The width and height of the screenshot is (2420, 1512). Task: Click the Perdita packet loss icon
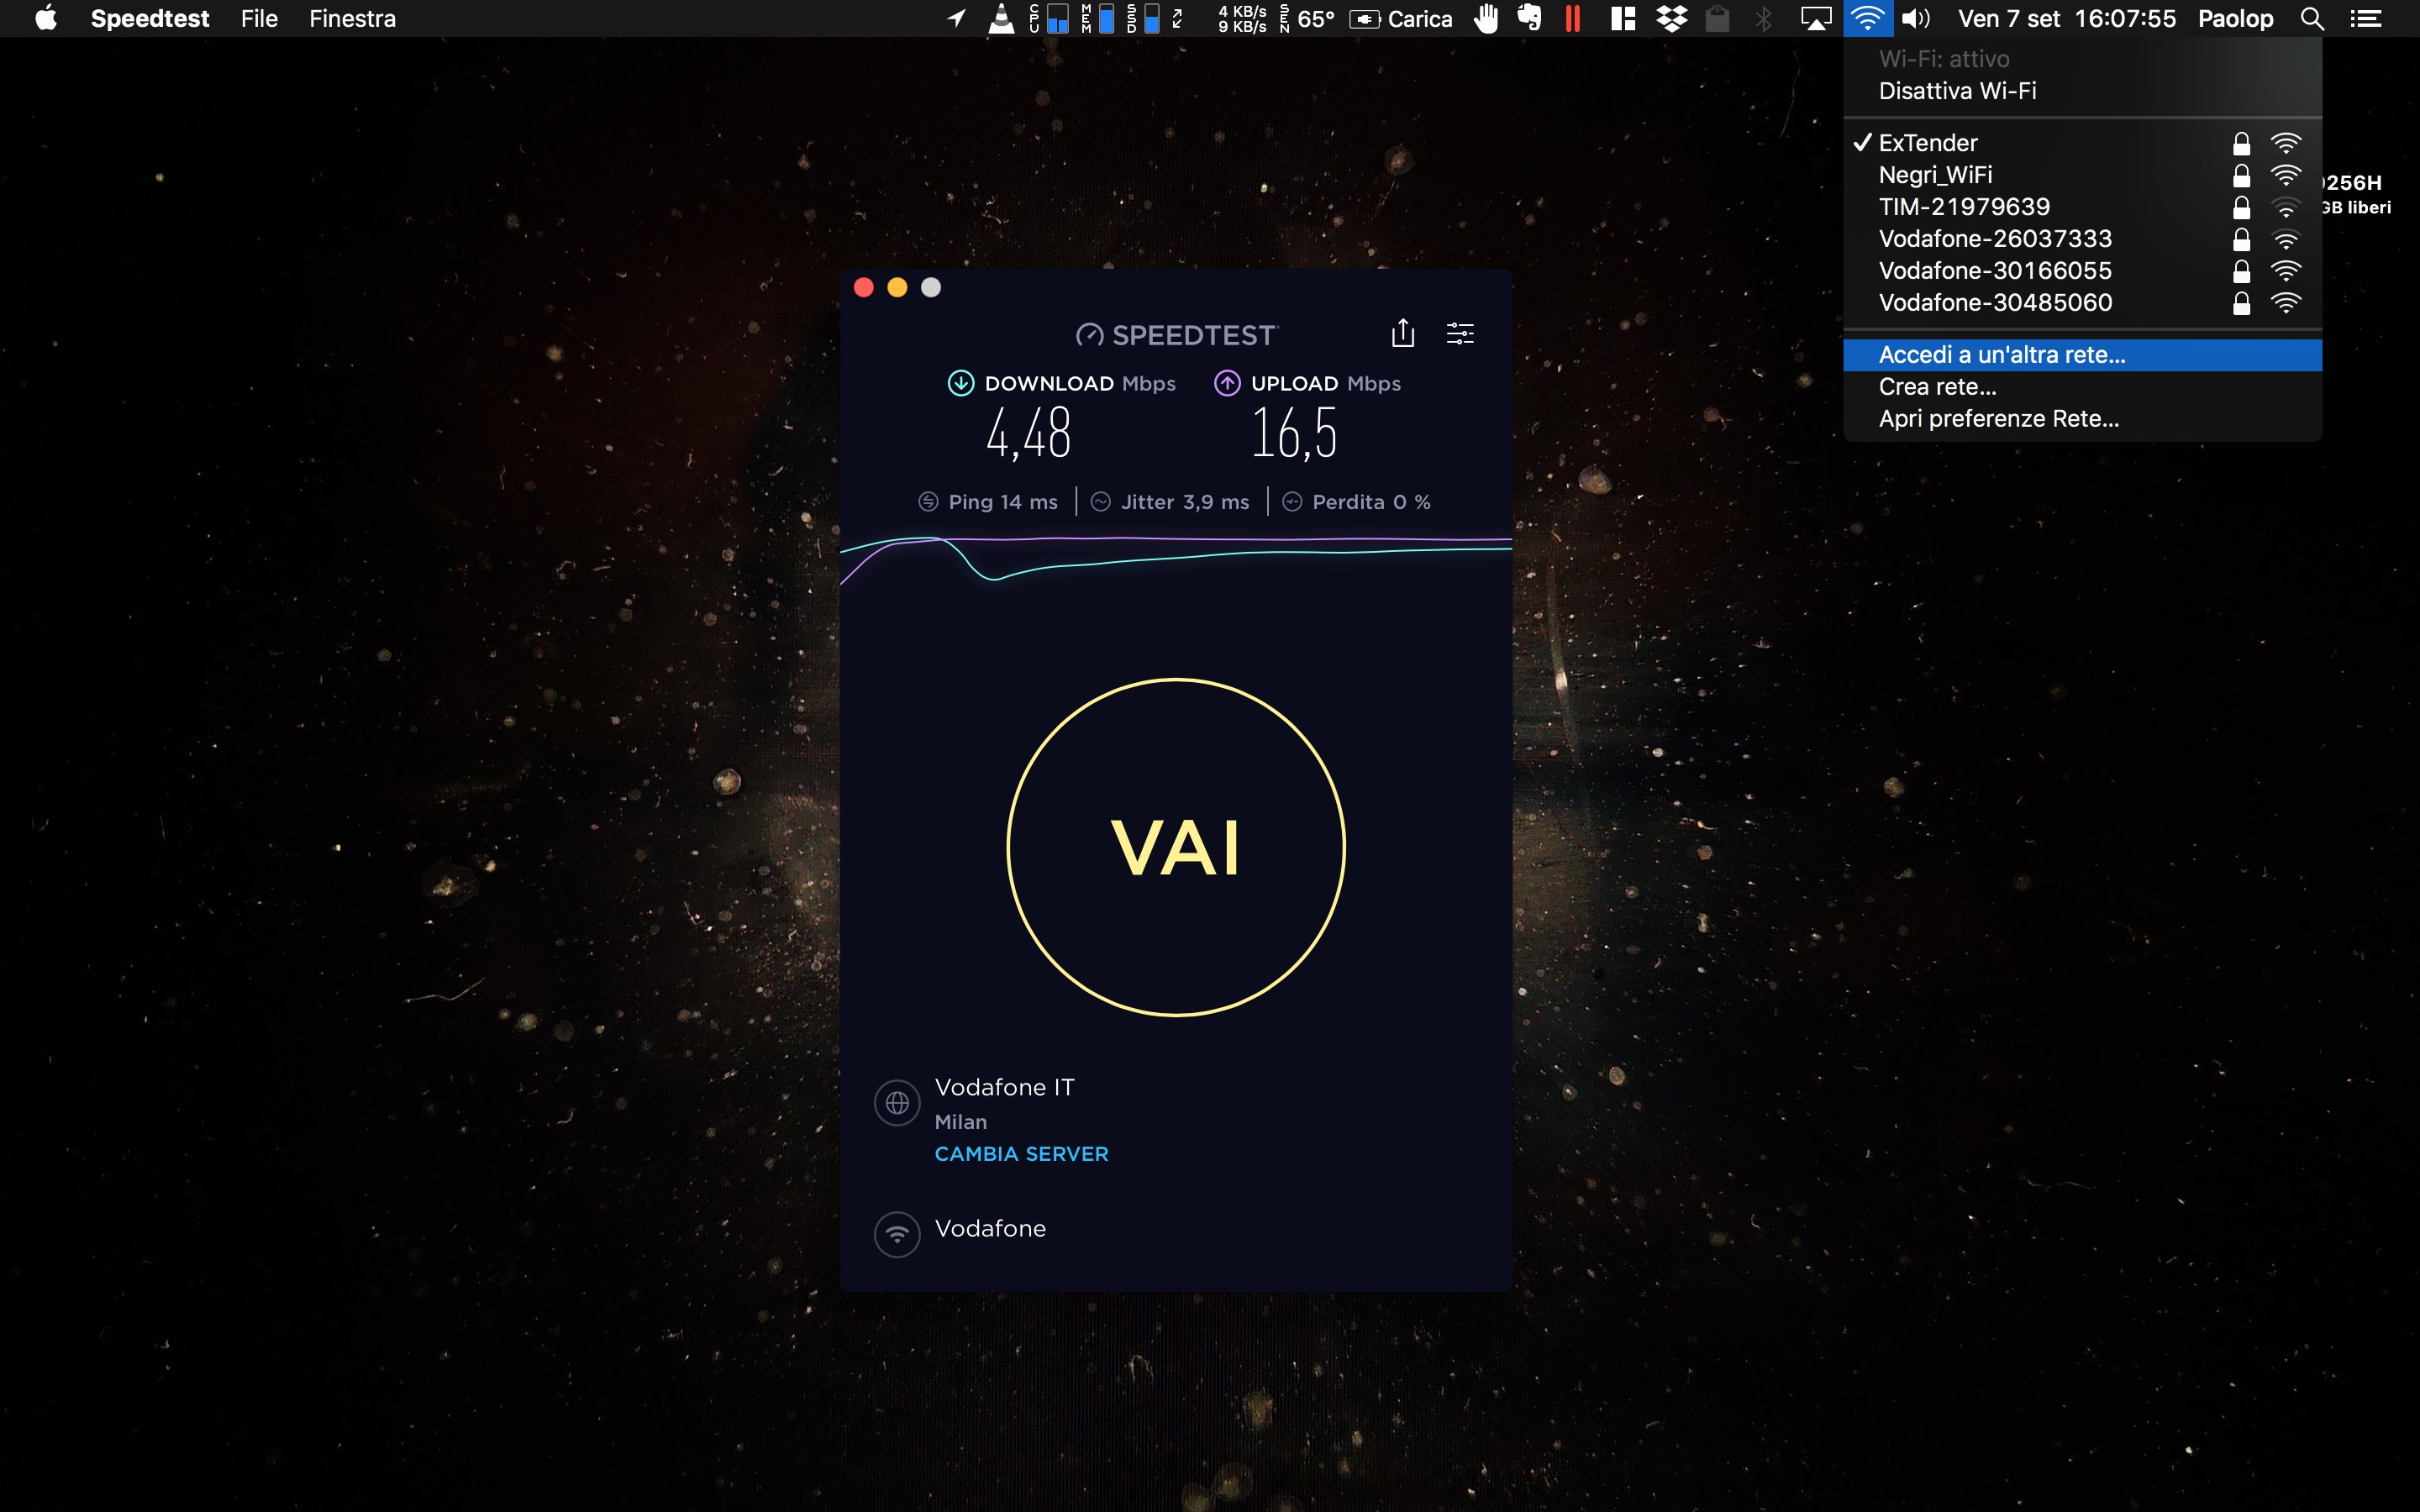pyautogui.click(x=1292, y=502)
